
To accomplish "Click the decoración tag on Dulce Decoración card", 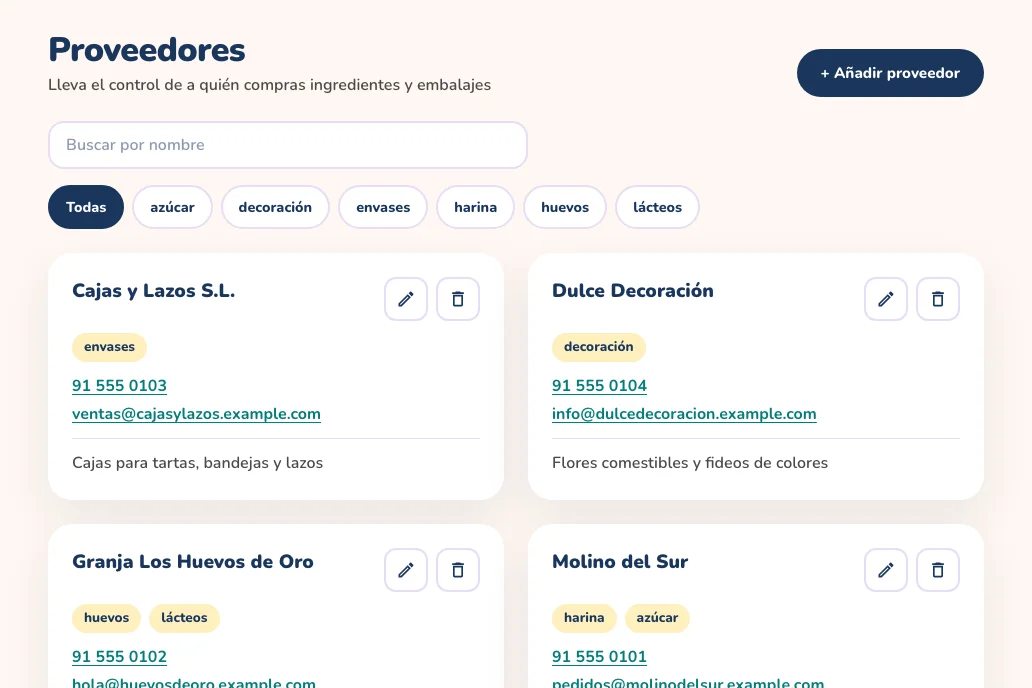I will click(599, 347).
